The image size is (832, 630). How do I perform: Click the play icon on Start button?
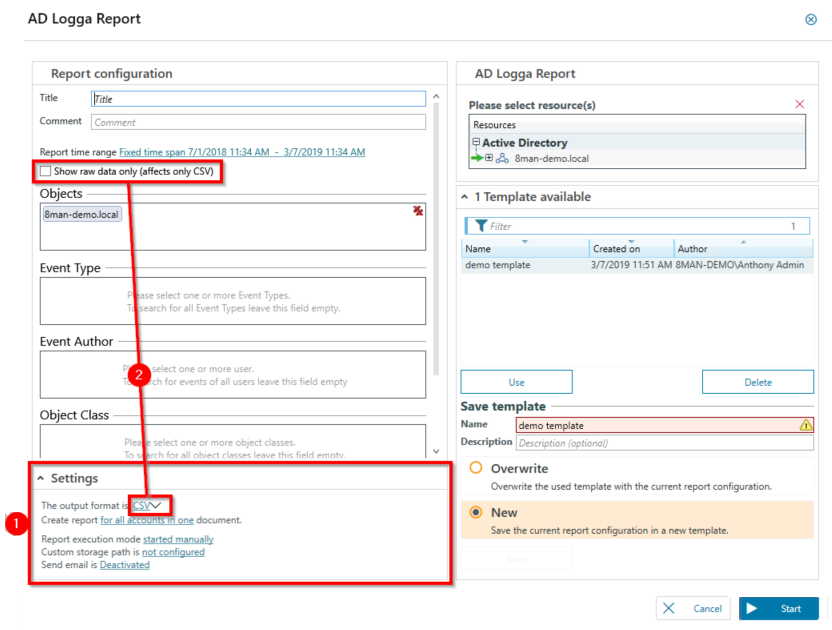point(753,608)
